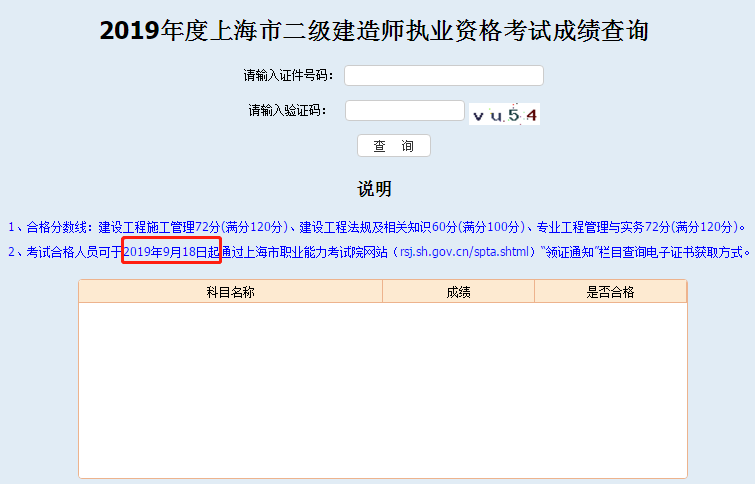Click the 证件号码 input field
755x484 pixels.
(x=443, y=76)
